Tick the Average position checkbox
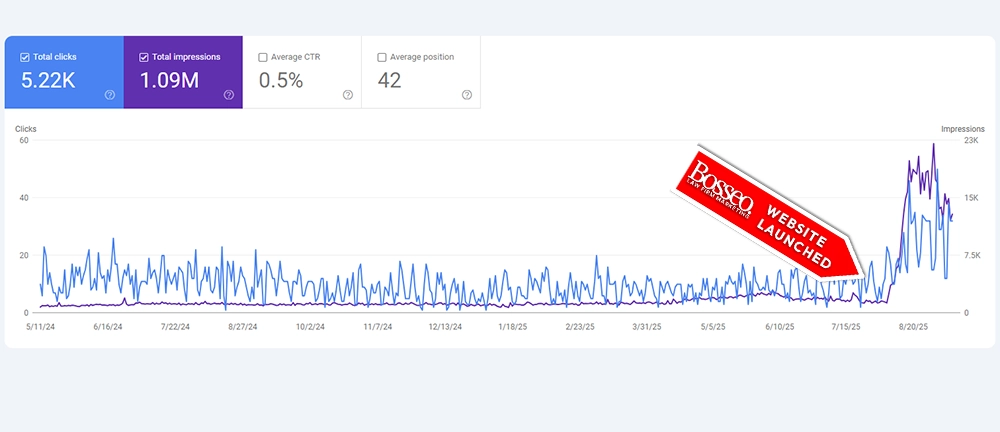Screen dimensions: 1000x432 coord(383,57)
